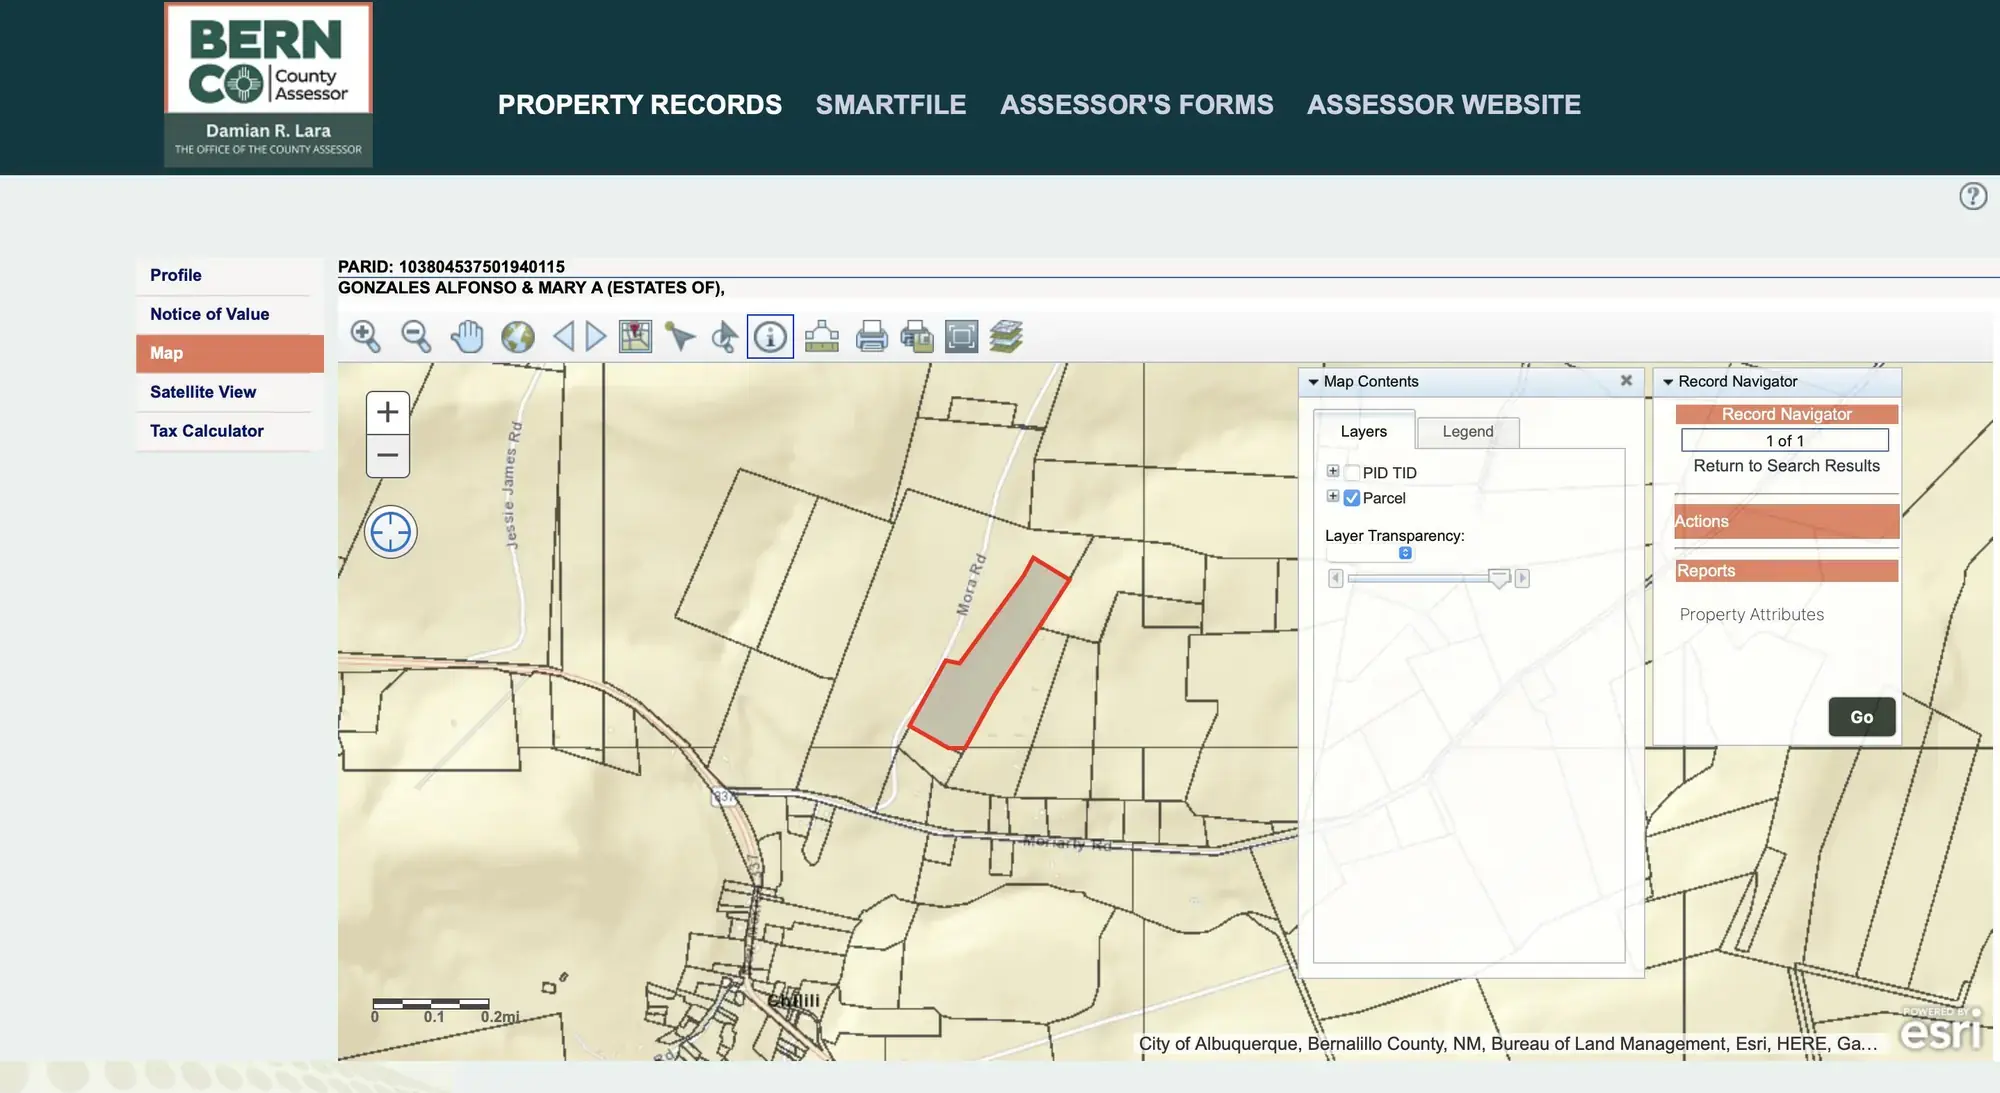Click the locate-me crosshair button on map
This screenshot has width=2000, height=1093.
tap(390, 532)
